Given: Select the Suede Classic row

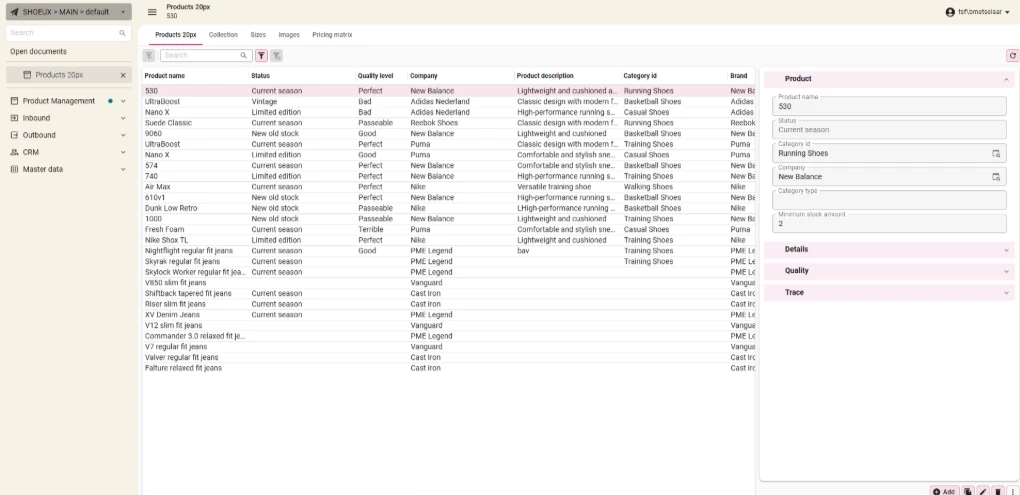Looking at the screenshot, I should [448, 123].
